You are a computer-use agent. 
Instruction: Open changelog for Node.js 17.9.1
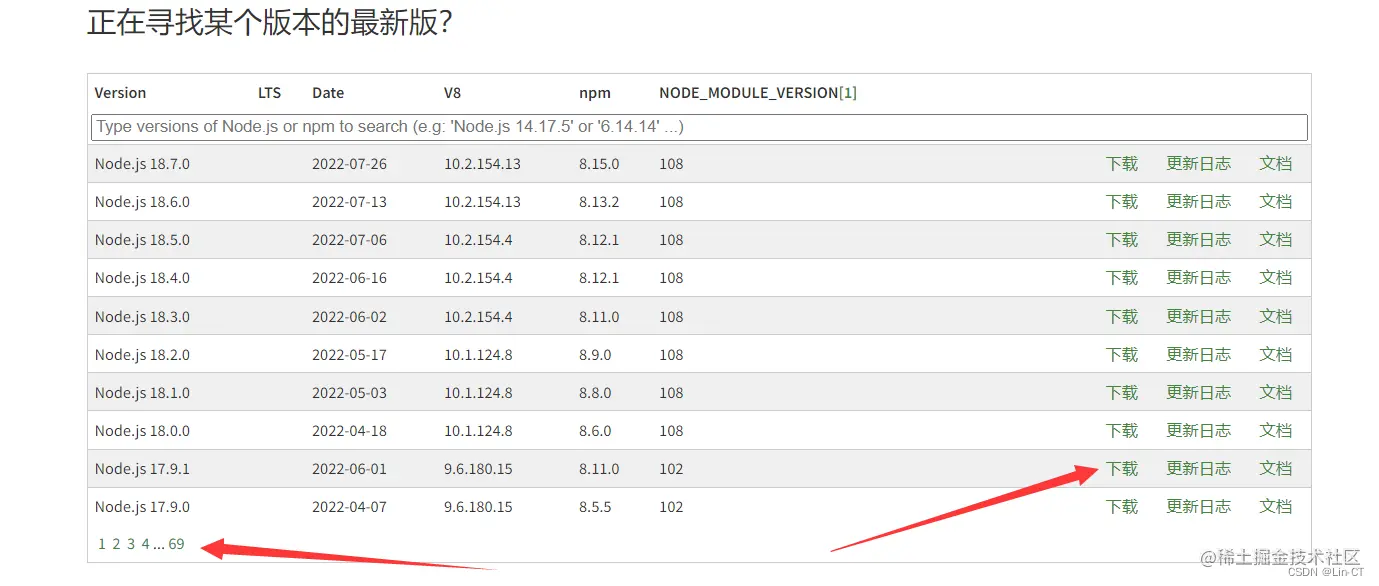pyautogui.click(x=1198, y=469)
